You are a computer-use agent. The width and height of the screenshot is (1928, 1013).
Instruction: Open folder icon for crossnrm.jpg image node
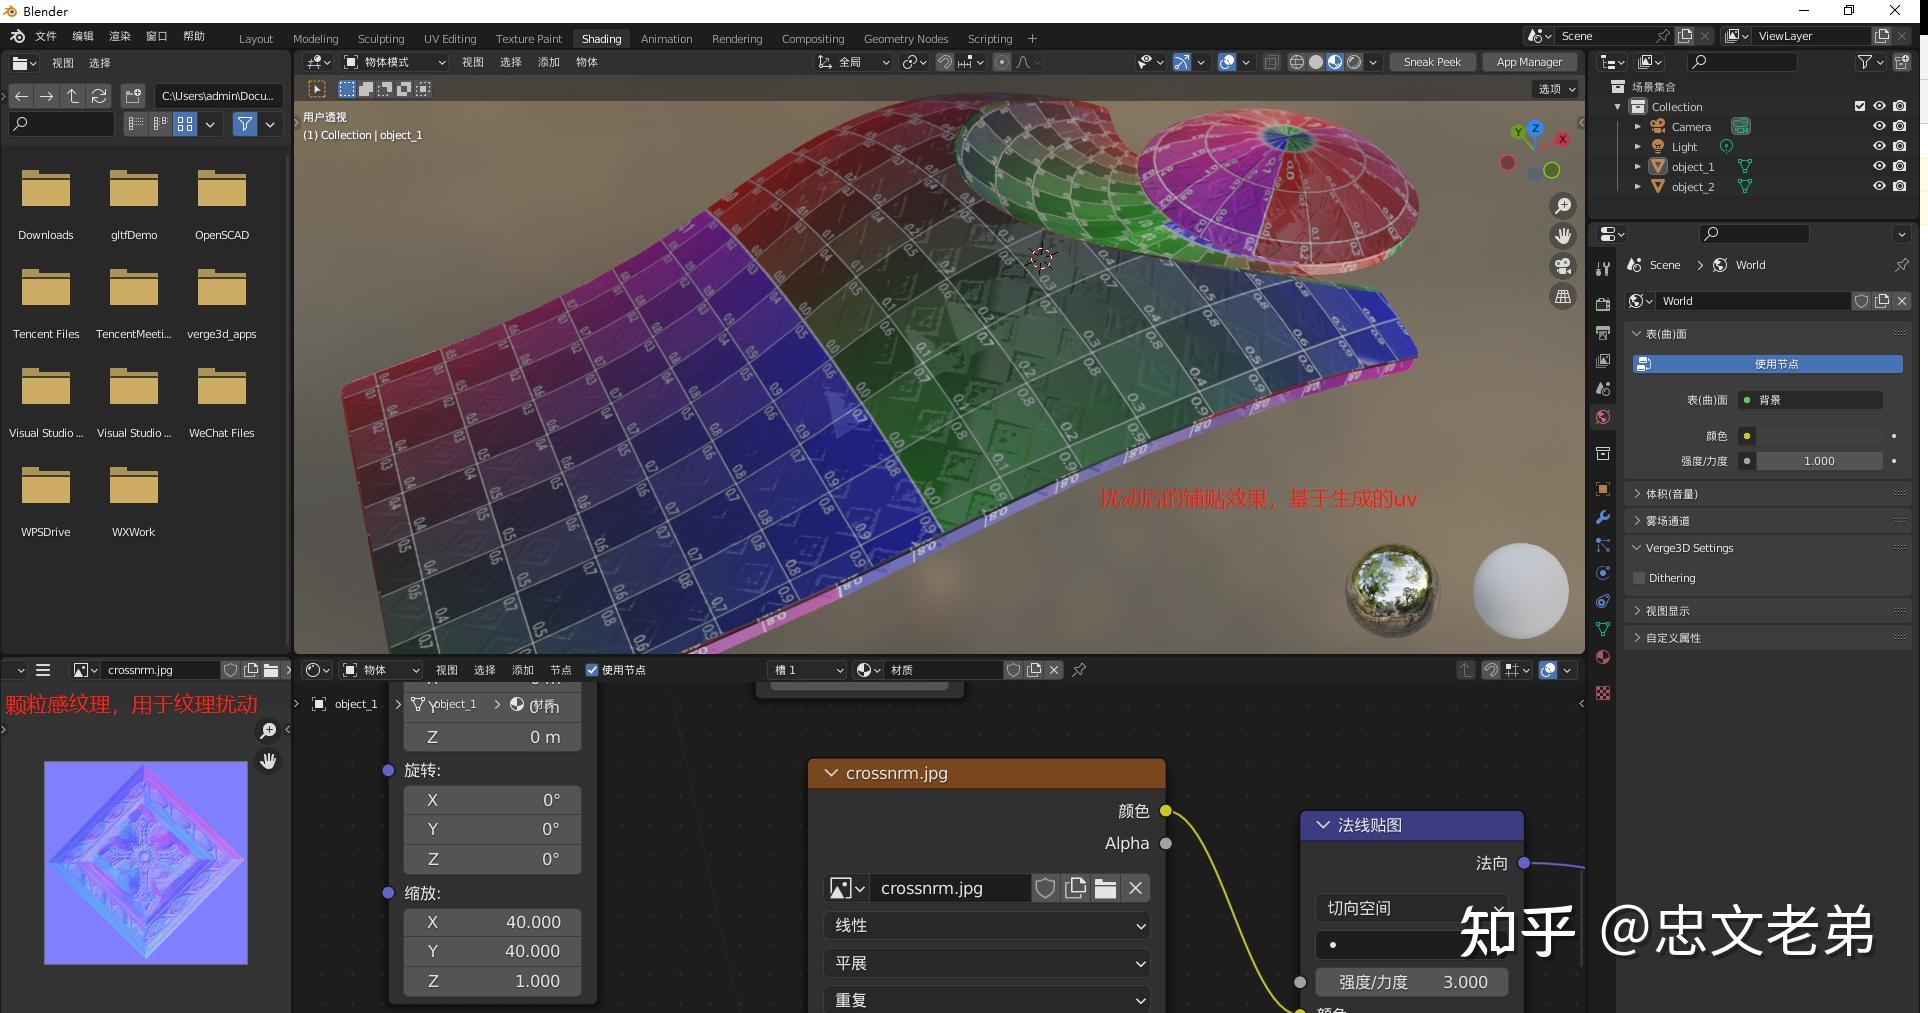[1105, 888]
